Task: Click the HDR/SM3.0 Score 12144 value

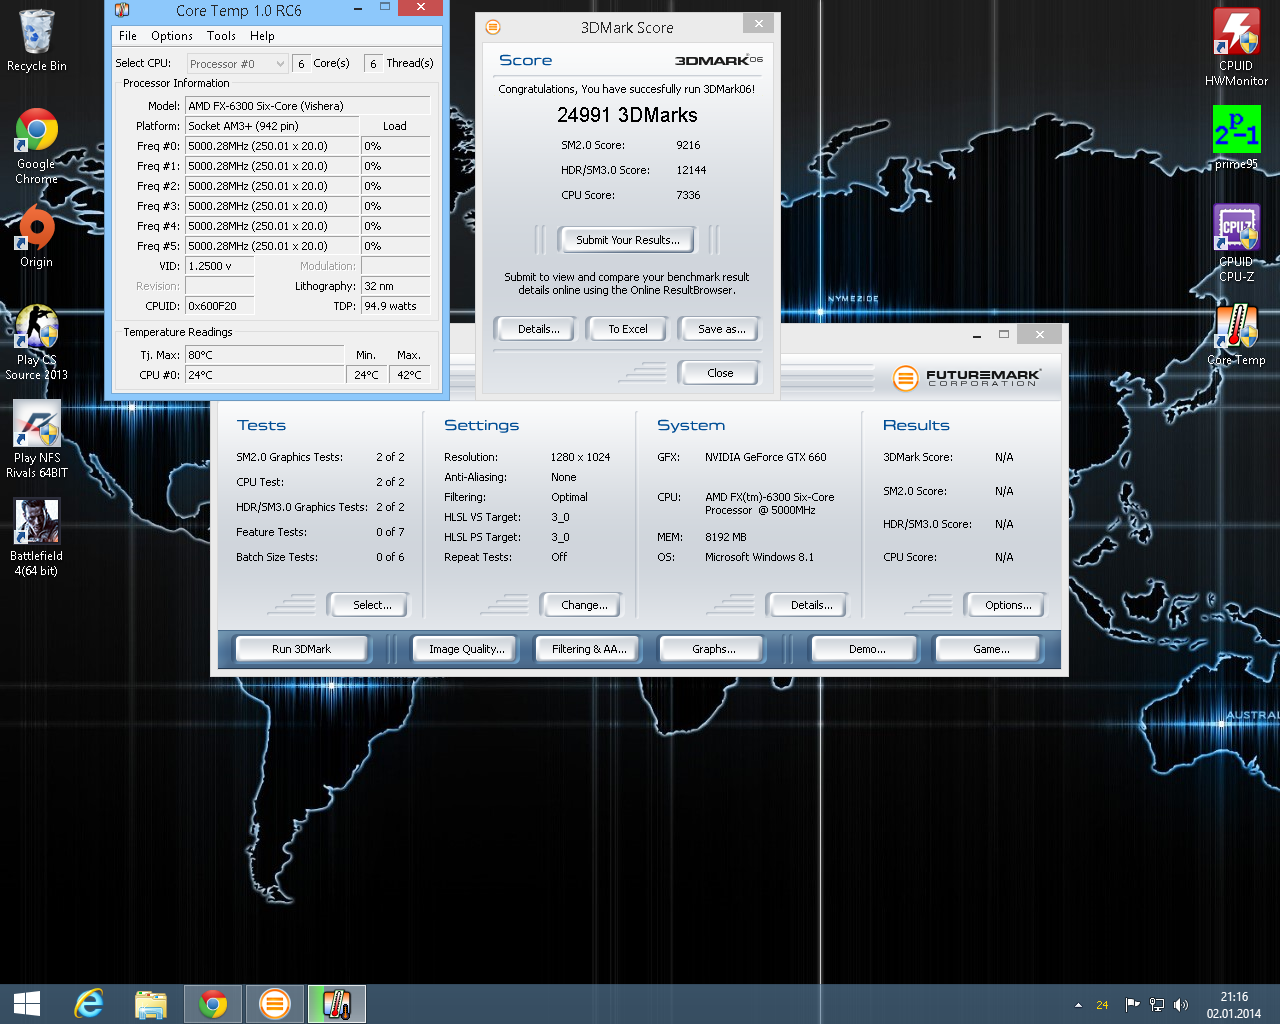Action: click(691, 170)
